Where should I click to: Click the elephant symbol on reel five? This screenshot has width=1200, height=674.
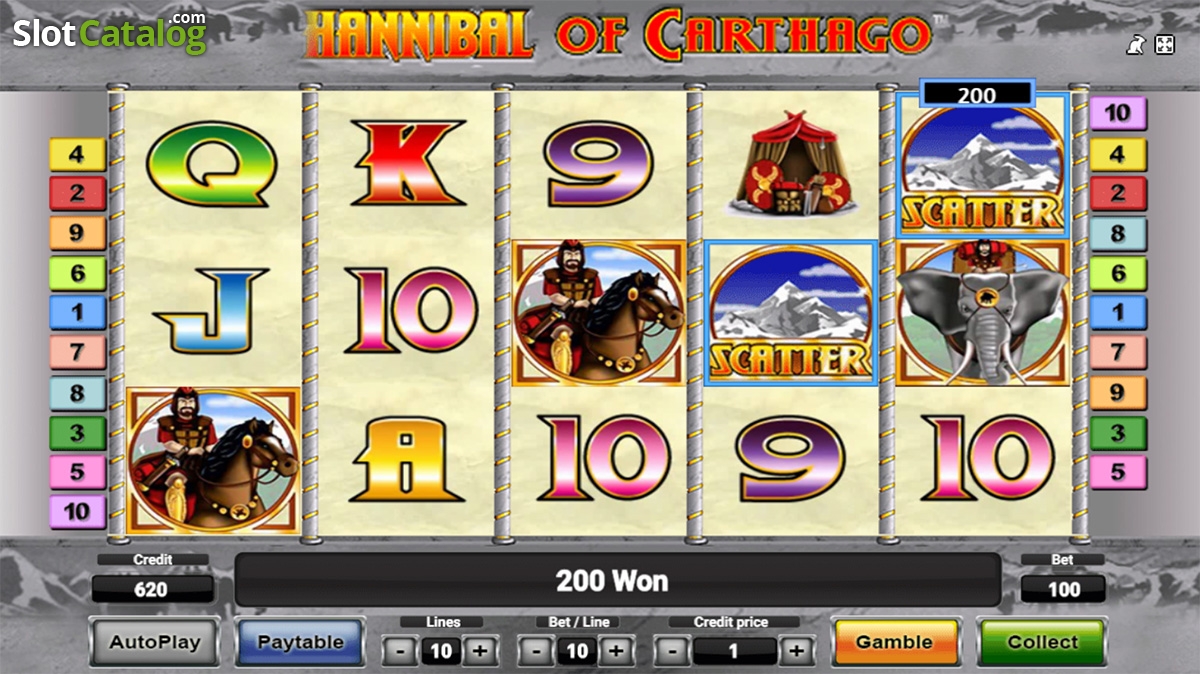(x=982, y=312)
